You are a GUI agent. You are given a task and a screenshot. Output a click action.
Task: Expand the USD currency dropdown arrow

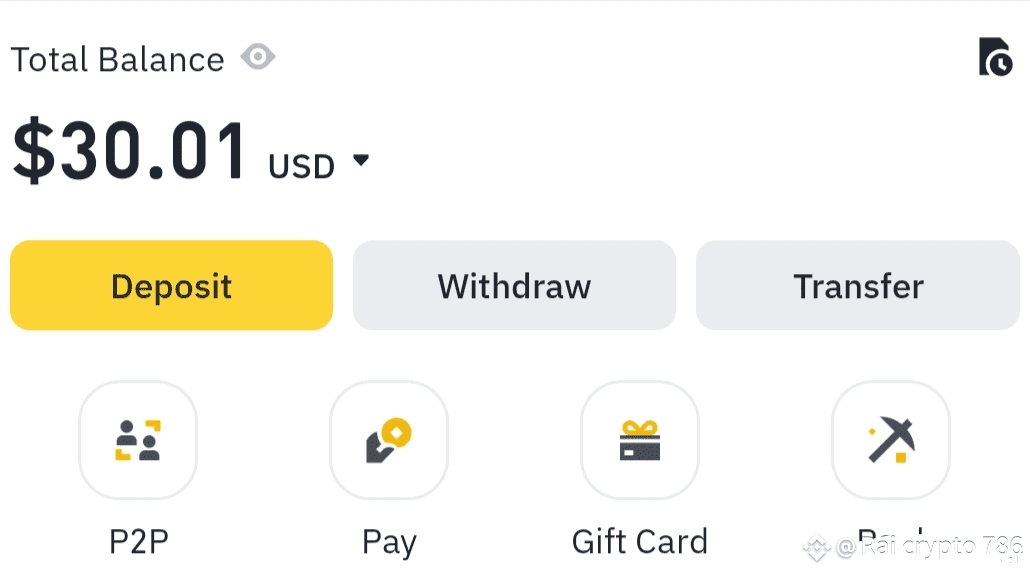click(x=361, y=160)
